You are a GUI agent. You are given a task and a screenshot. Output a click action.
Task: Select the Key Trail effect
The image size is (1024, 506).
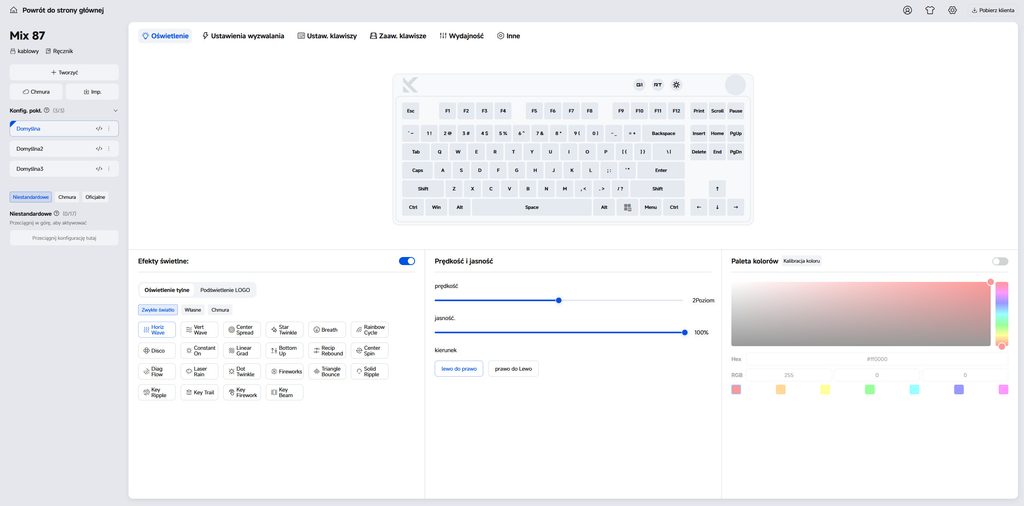(x=199, y=392)
